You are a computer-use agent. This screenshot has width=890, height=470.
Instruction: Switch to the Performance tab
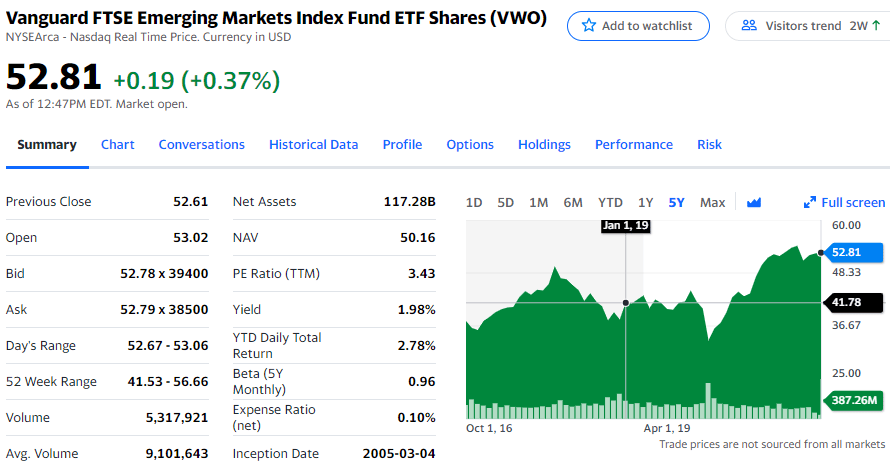point(634,144)
